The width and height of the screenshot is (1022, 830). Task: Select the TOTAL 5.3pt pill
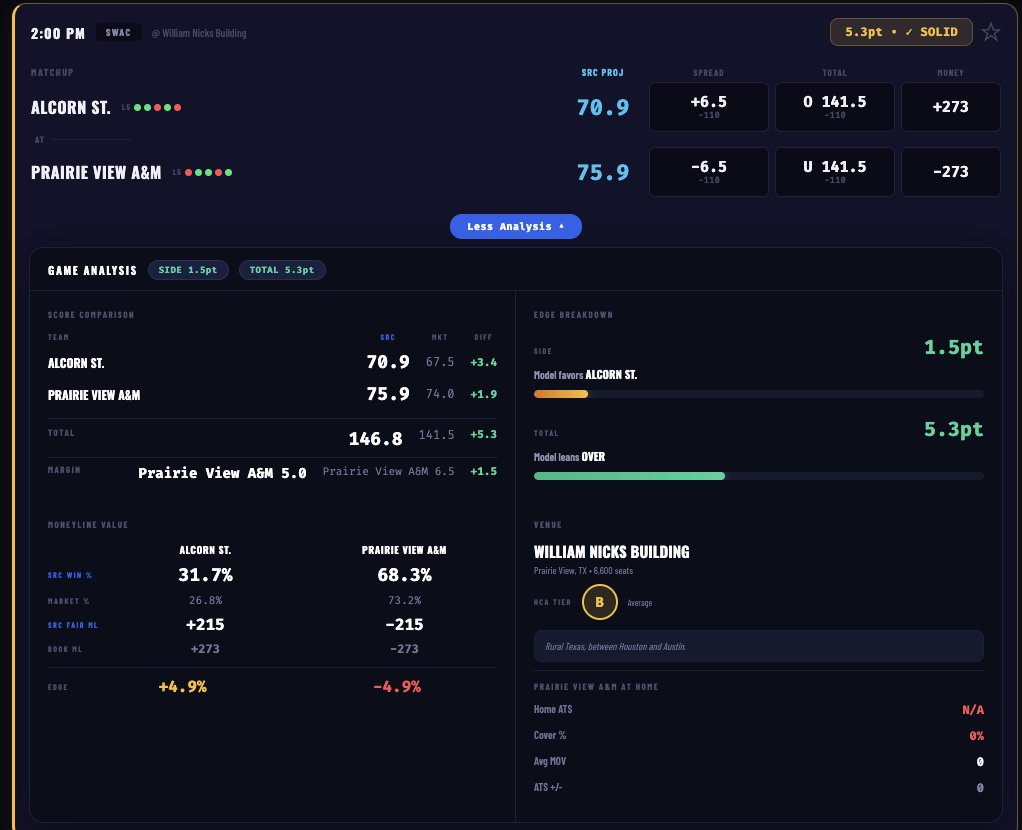pos(282,270)
